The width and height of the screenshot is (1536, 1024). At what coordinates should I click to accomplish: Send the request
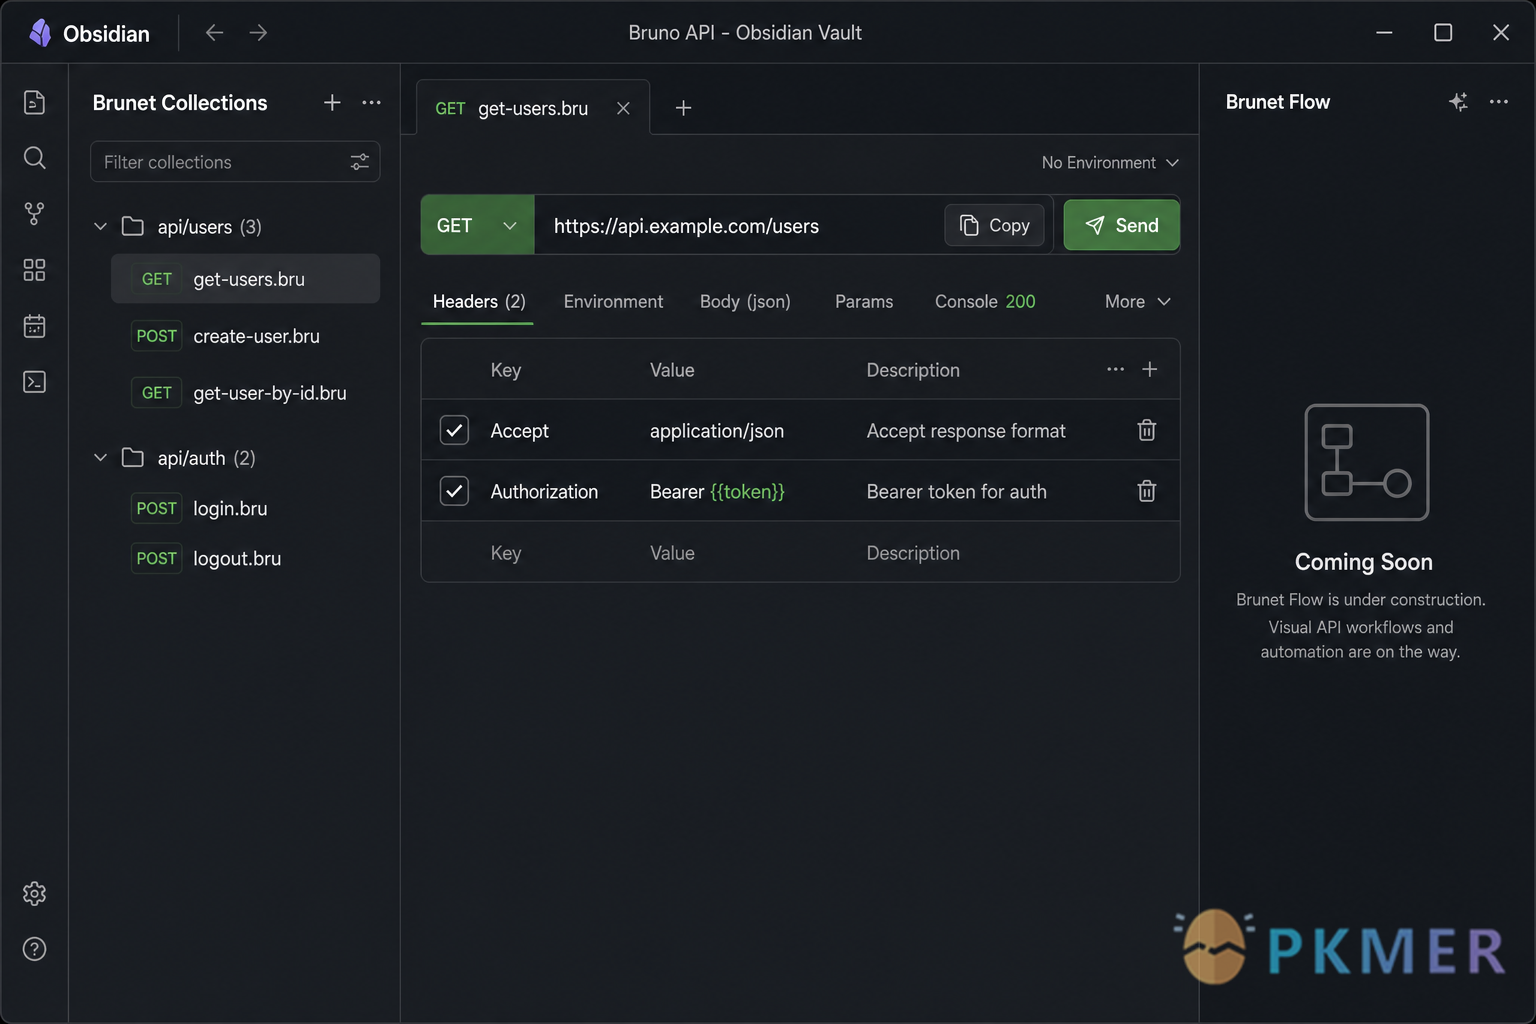coord(1122,225)
